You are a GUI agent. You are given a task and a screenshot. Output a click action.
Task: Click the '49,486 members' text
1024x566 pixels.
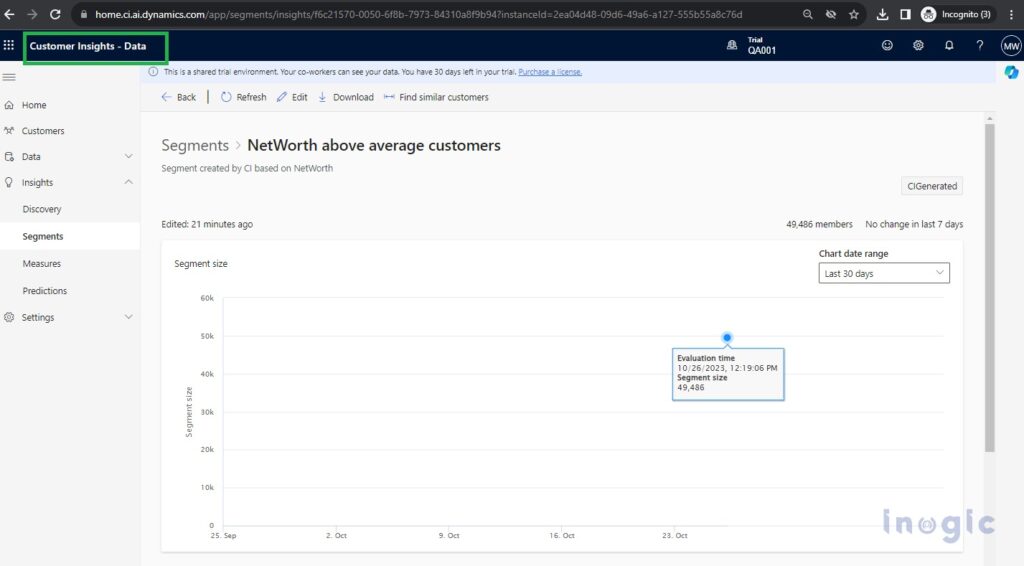819,224
